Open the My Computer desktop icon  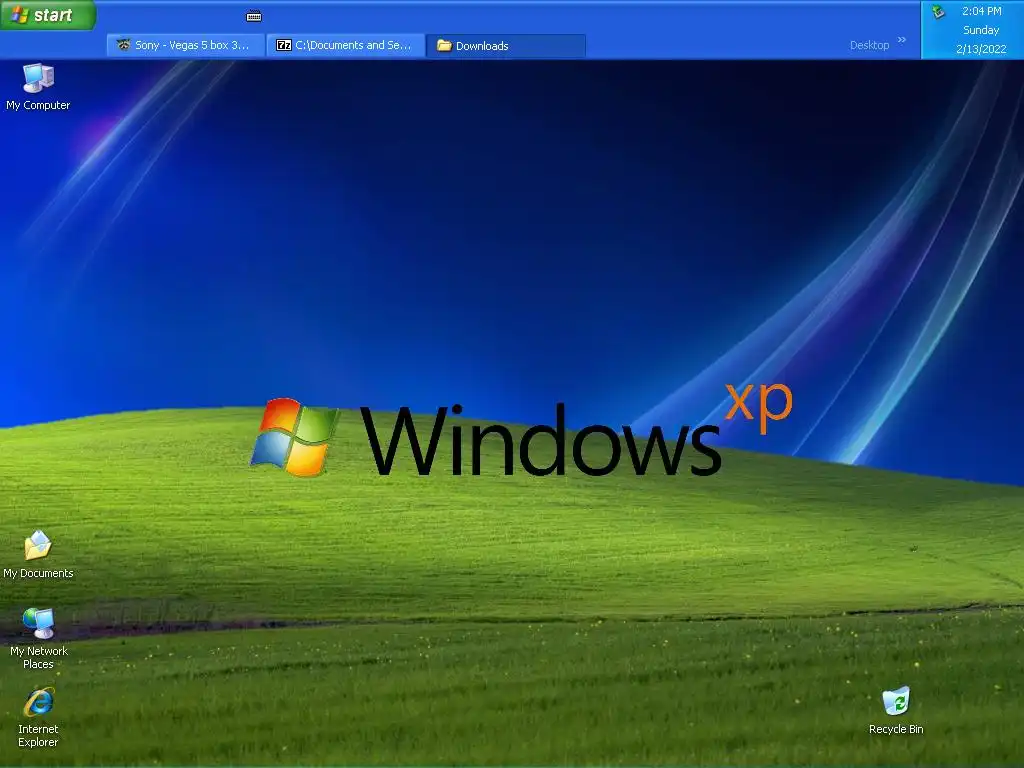coord(38,87)
